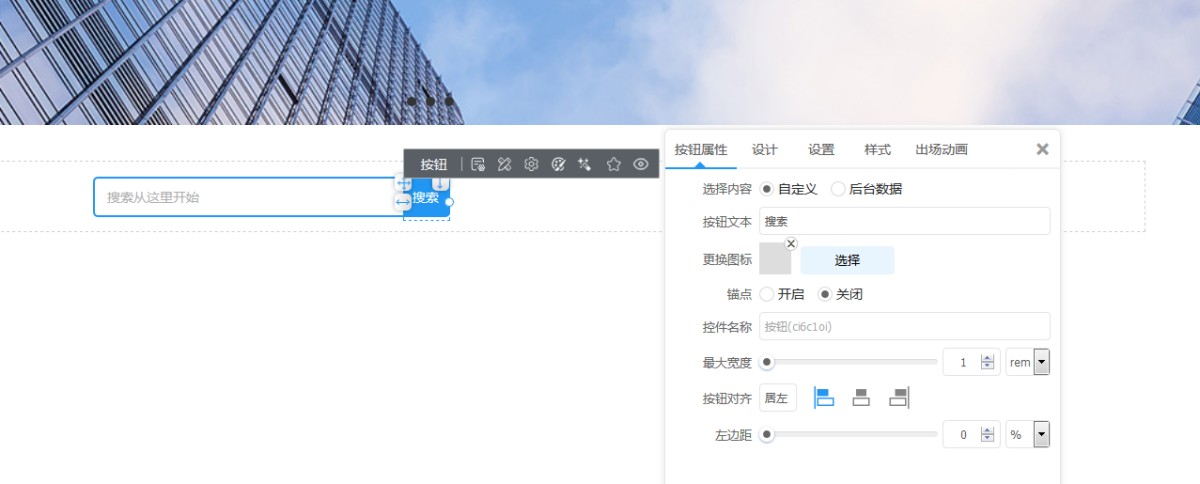
Task: Click the 左边距 label text
Action: (733, 435)
